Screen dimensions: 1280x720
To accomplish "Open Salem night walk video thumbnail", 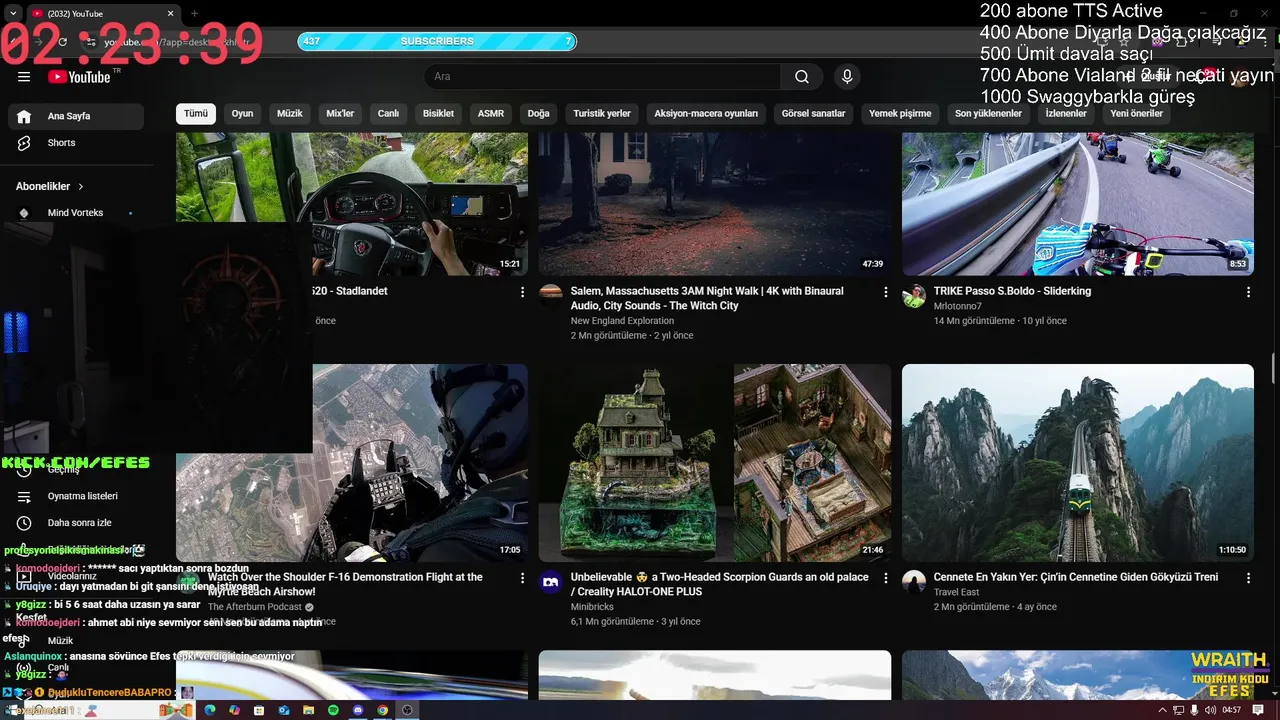I will point(715,204).
